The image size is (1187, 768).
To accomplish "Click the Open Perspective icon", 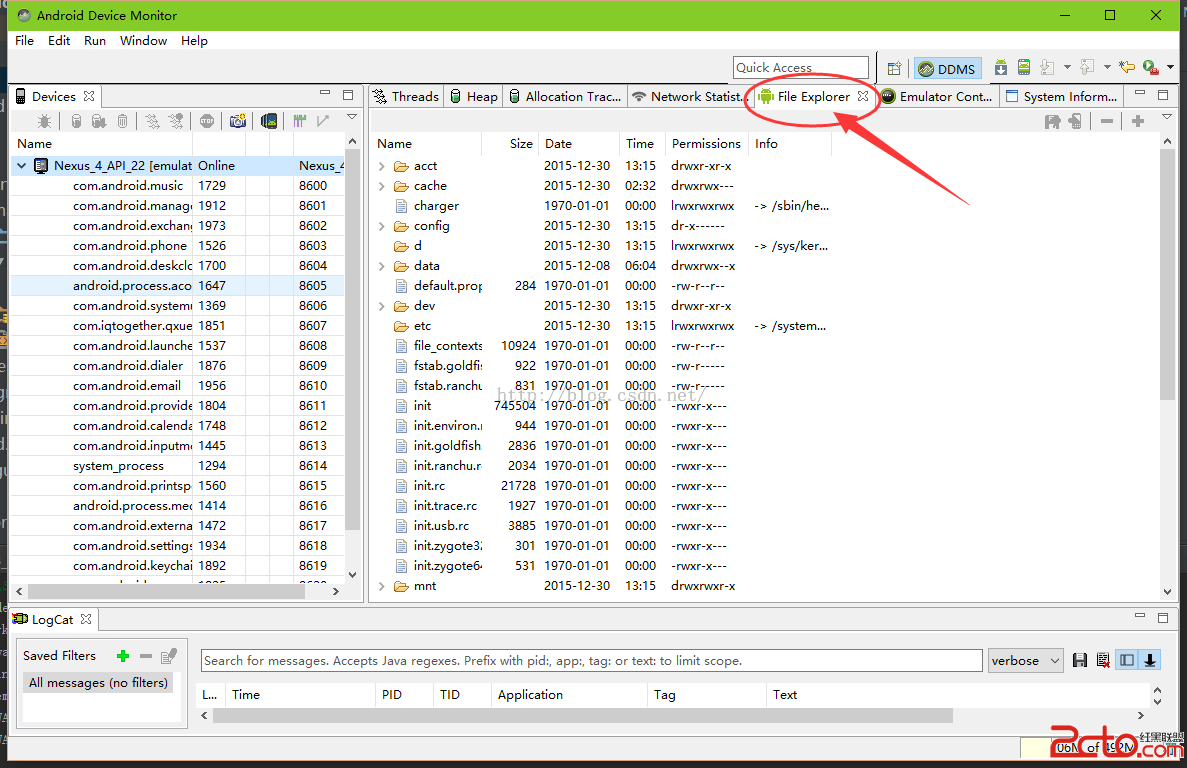I will pyautogui.click(x=894, y=68).
